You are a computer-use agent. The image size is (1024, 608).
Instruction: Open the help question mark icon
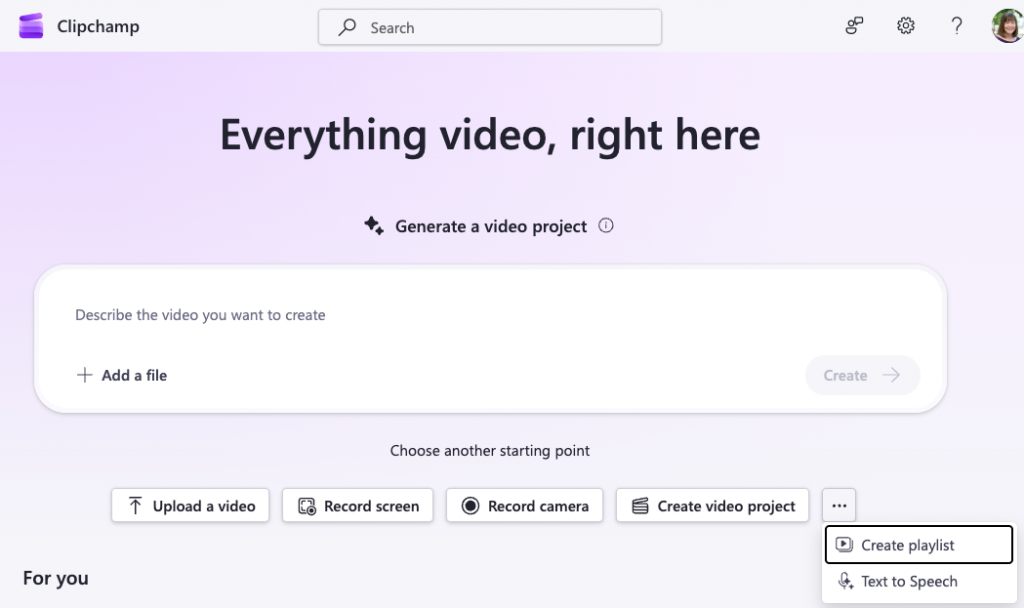point(956,26)
